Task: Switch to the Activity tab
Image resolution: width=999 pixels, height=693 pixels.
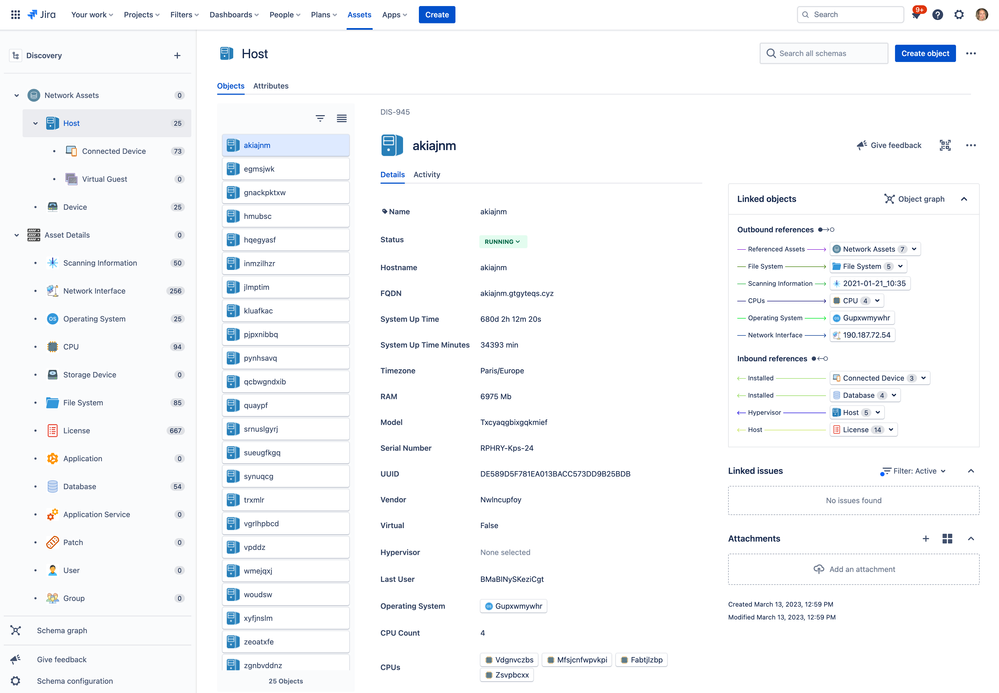Action: [x=427, y=175]
